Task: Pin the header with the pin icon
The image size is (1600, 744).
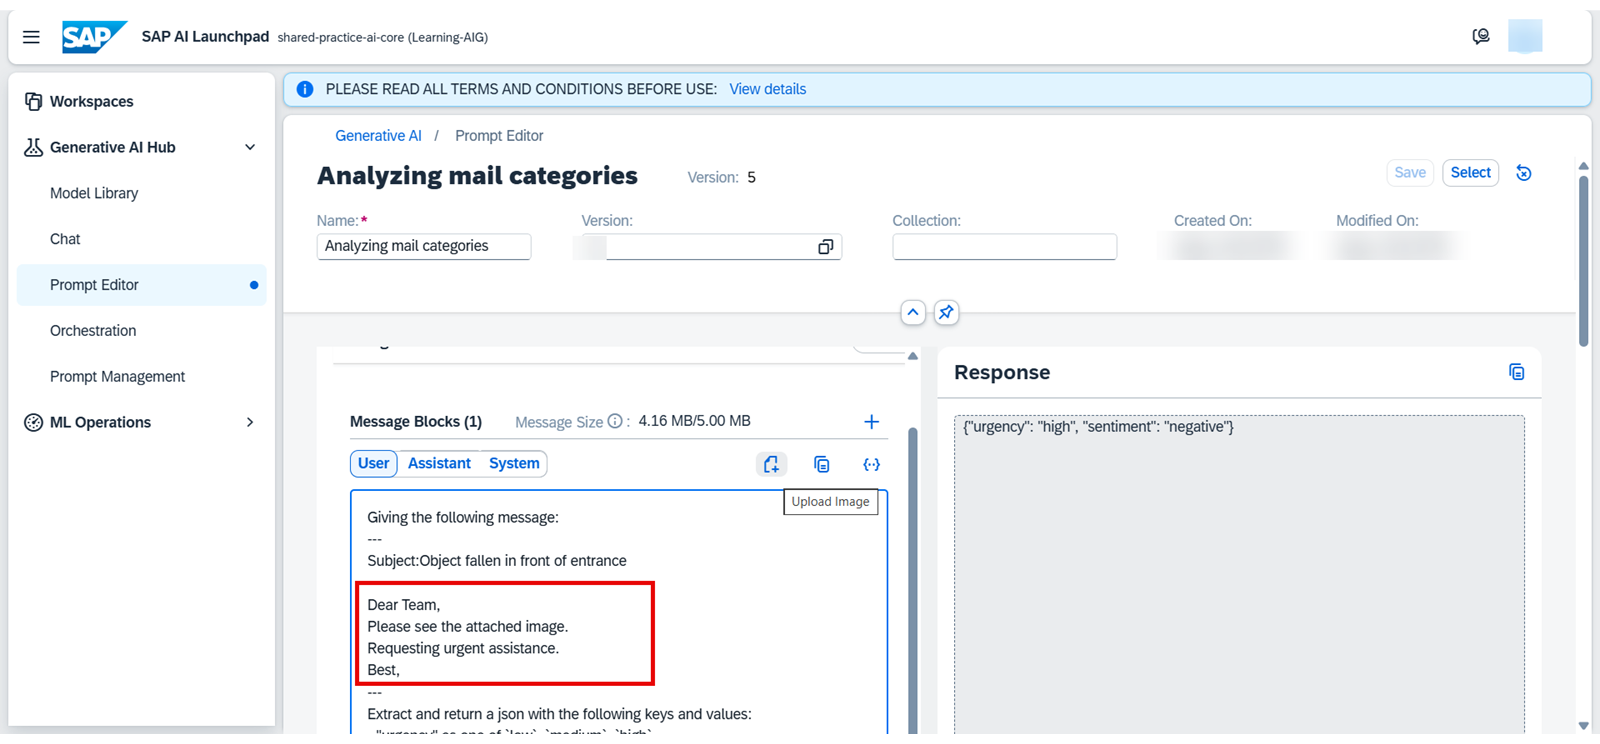Action: click(946, 312)
